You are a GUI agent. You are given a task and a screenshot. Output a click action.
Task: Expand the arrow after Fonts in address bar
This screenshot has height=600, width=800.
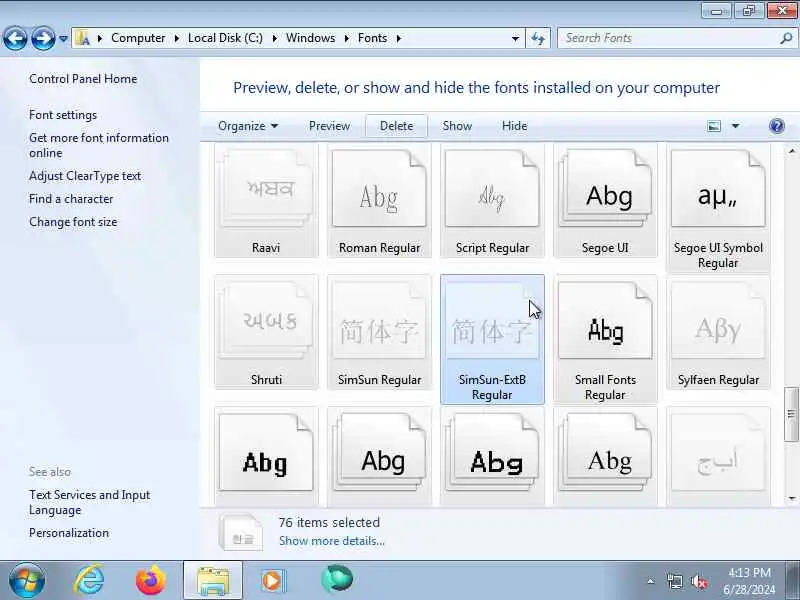[x=398, y=38]
